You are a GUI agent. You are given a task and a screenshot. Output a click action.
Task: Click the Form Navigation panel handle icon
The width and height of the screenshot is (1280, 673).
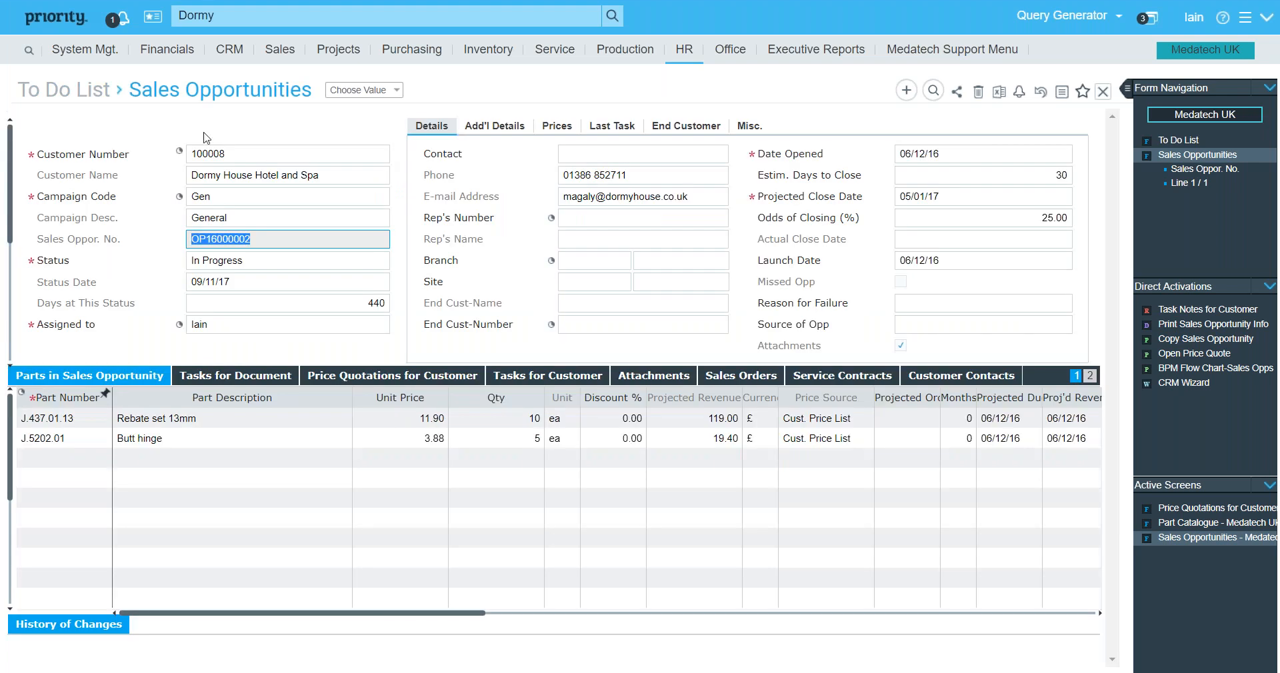click(x=1127, y=88)
